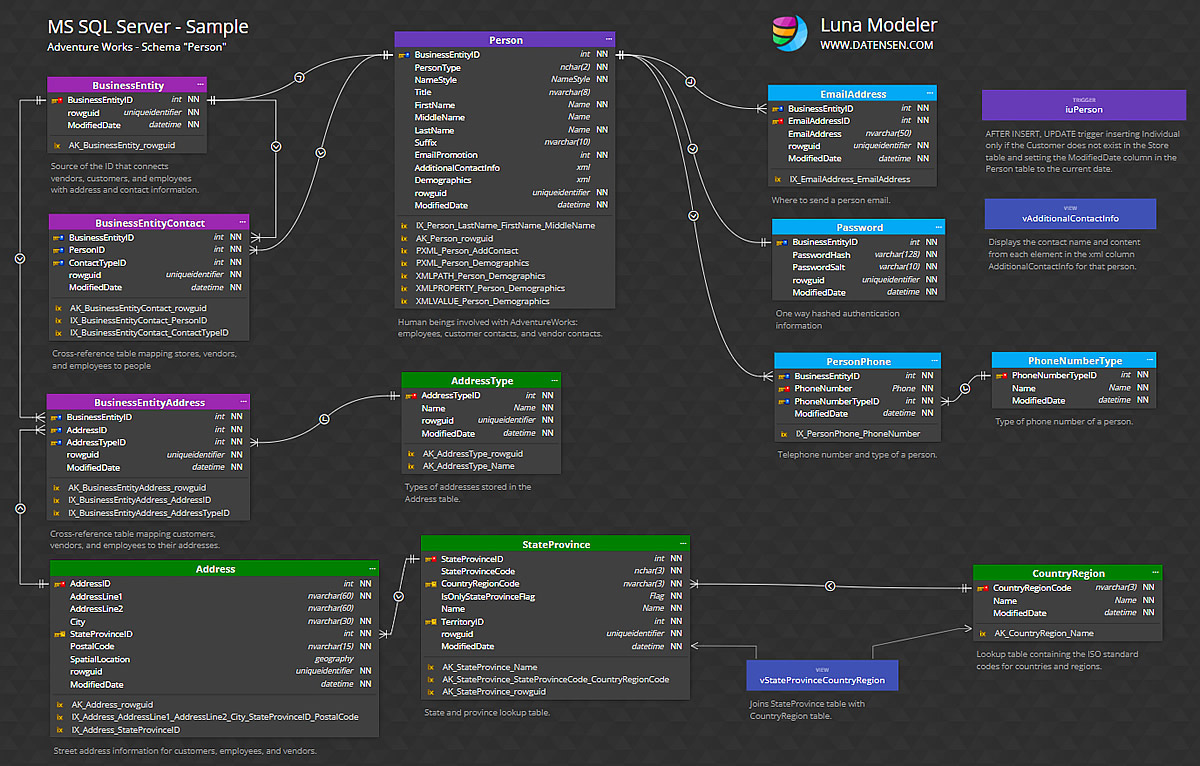Select the vAdditionalContactInfo view box
The width and height of the screenshot is (1200, 766).
click(x=1070, y=214)
